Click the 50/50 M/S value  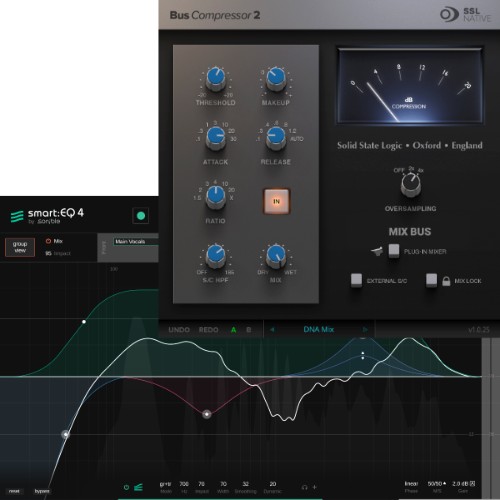coord(437,484)
